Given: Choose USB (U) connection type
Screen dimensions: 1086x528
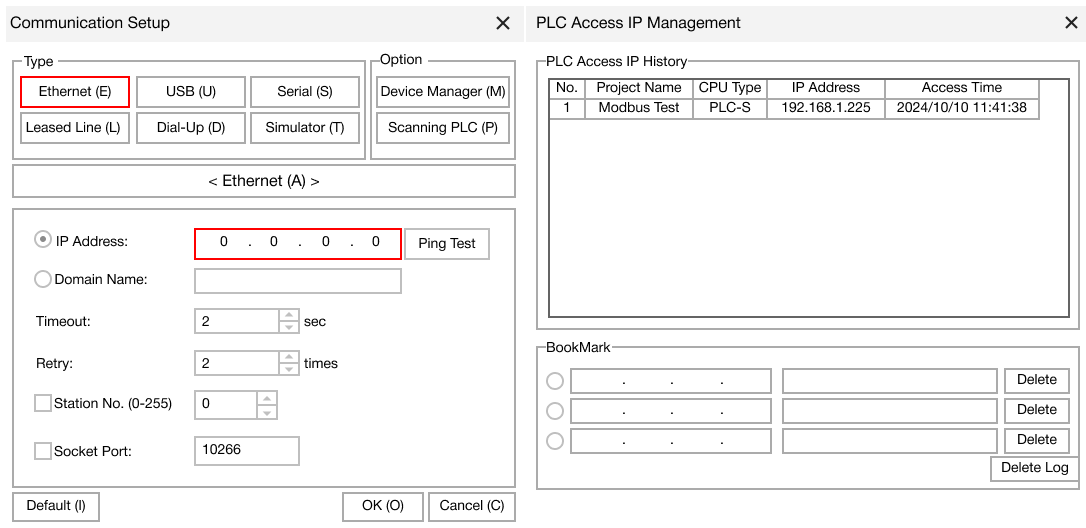Looking at the screenshot, I should pos(190,92).
